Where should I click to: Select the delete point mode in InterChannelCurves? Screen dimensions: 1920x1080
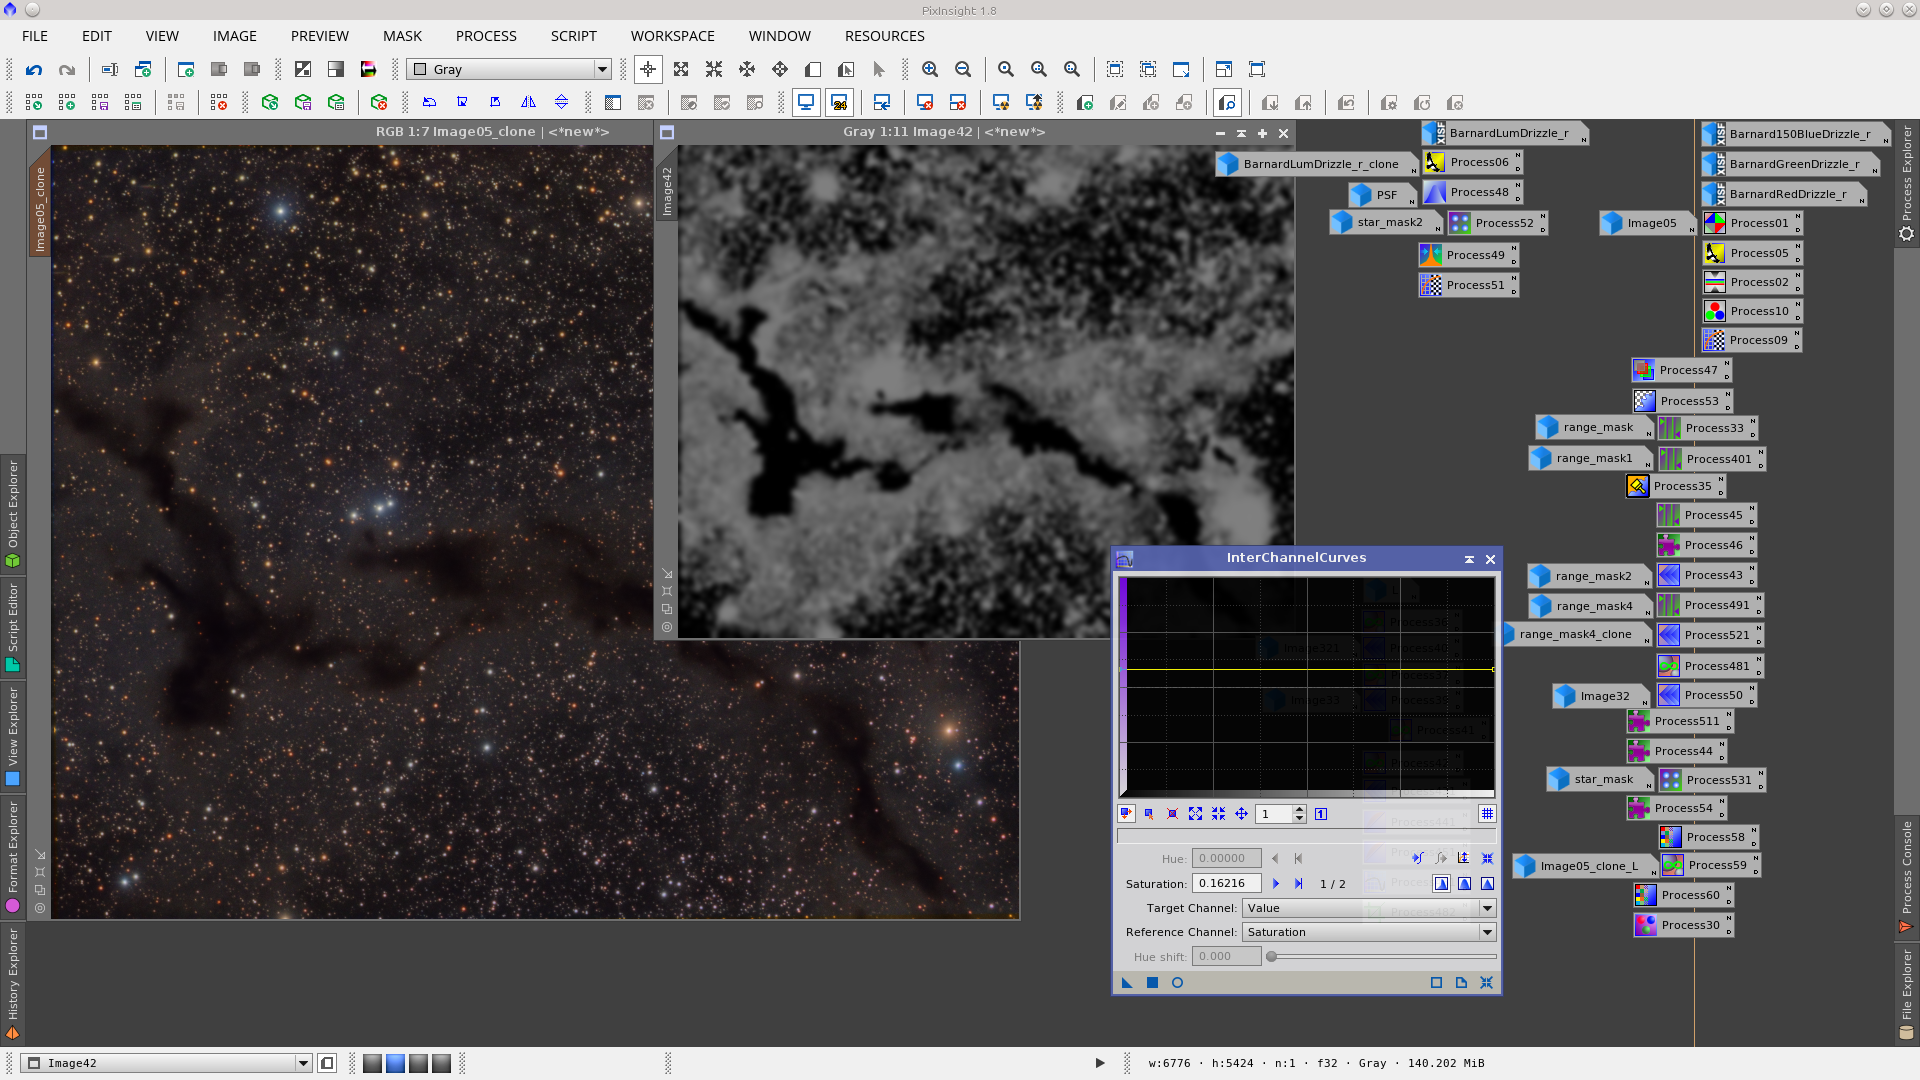(x=1172, y=814)
